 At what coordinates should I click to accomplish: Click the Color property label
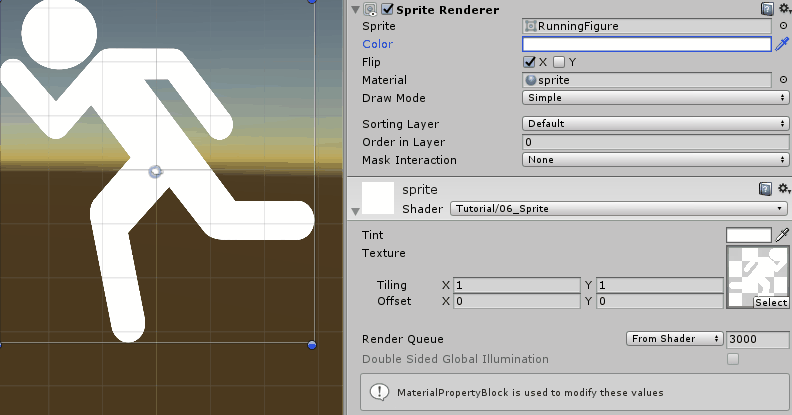coord(377,44)
